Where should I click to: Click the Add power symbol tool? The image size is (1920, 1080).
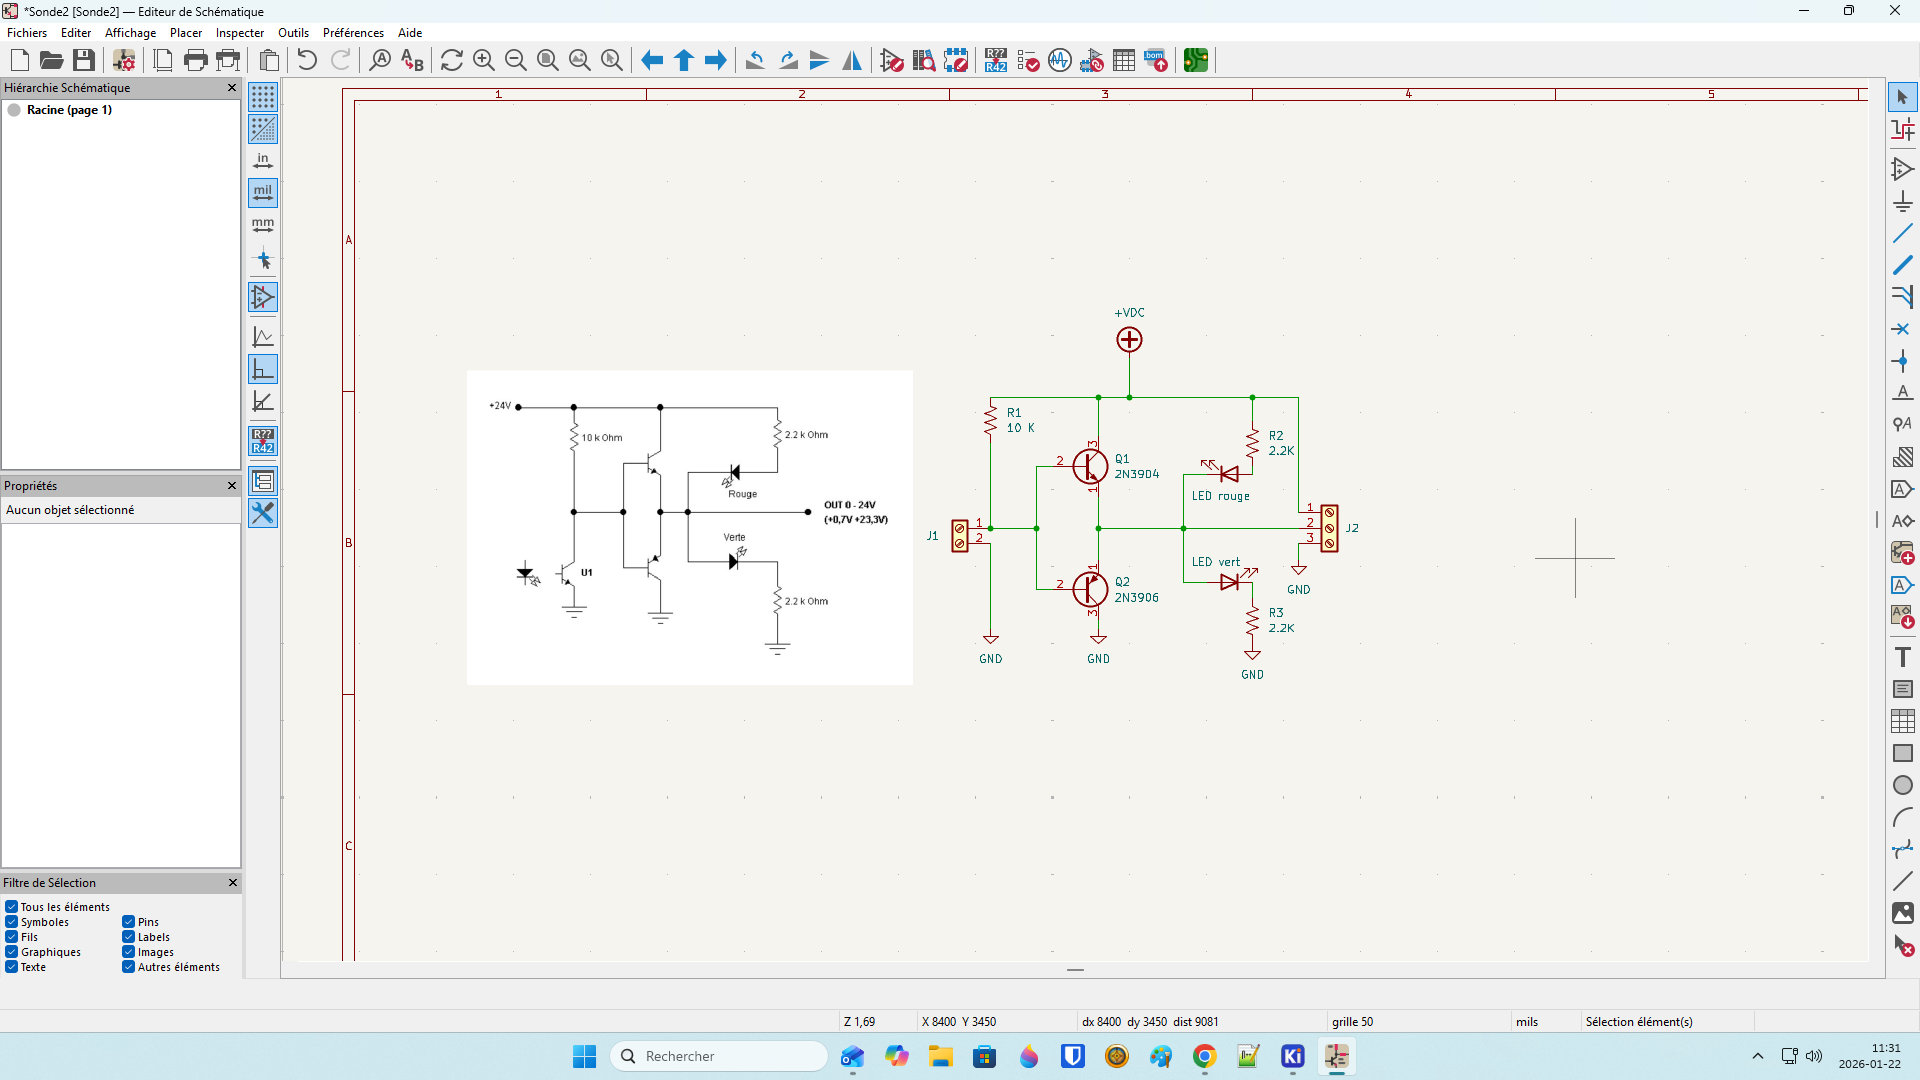click(x=1902, y=201)
